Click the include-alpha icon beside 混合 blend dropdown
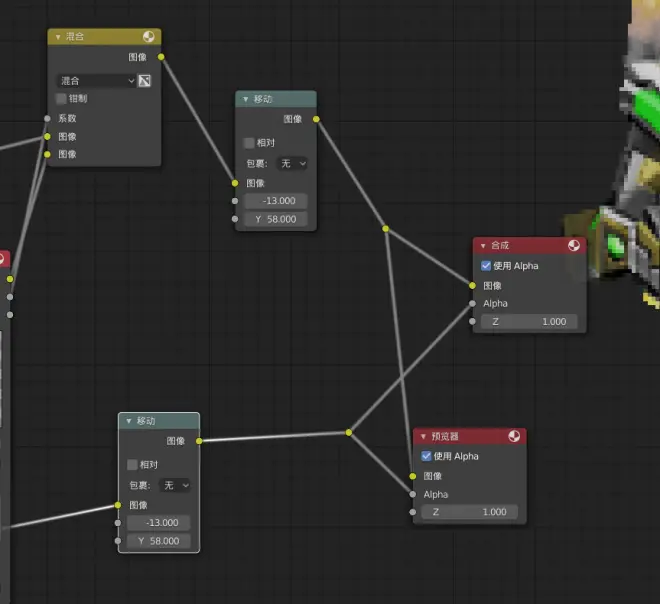Screen dimensions: 660x604 click(x=144, y=80)
